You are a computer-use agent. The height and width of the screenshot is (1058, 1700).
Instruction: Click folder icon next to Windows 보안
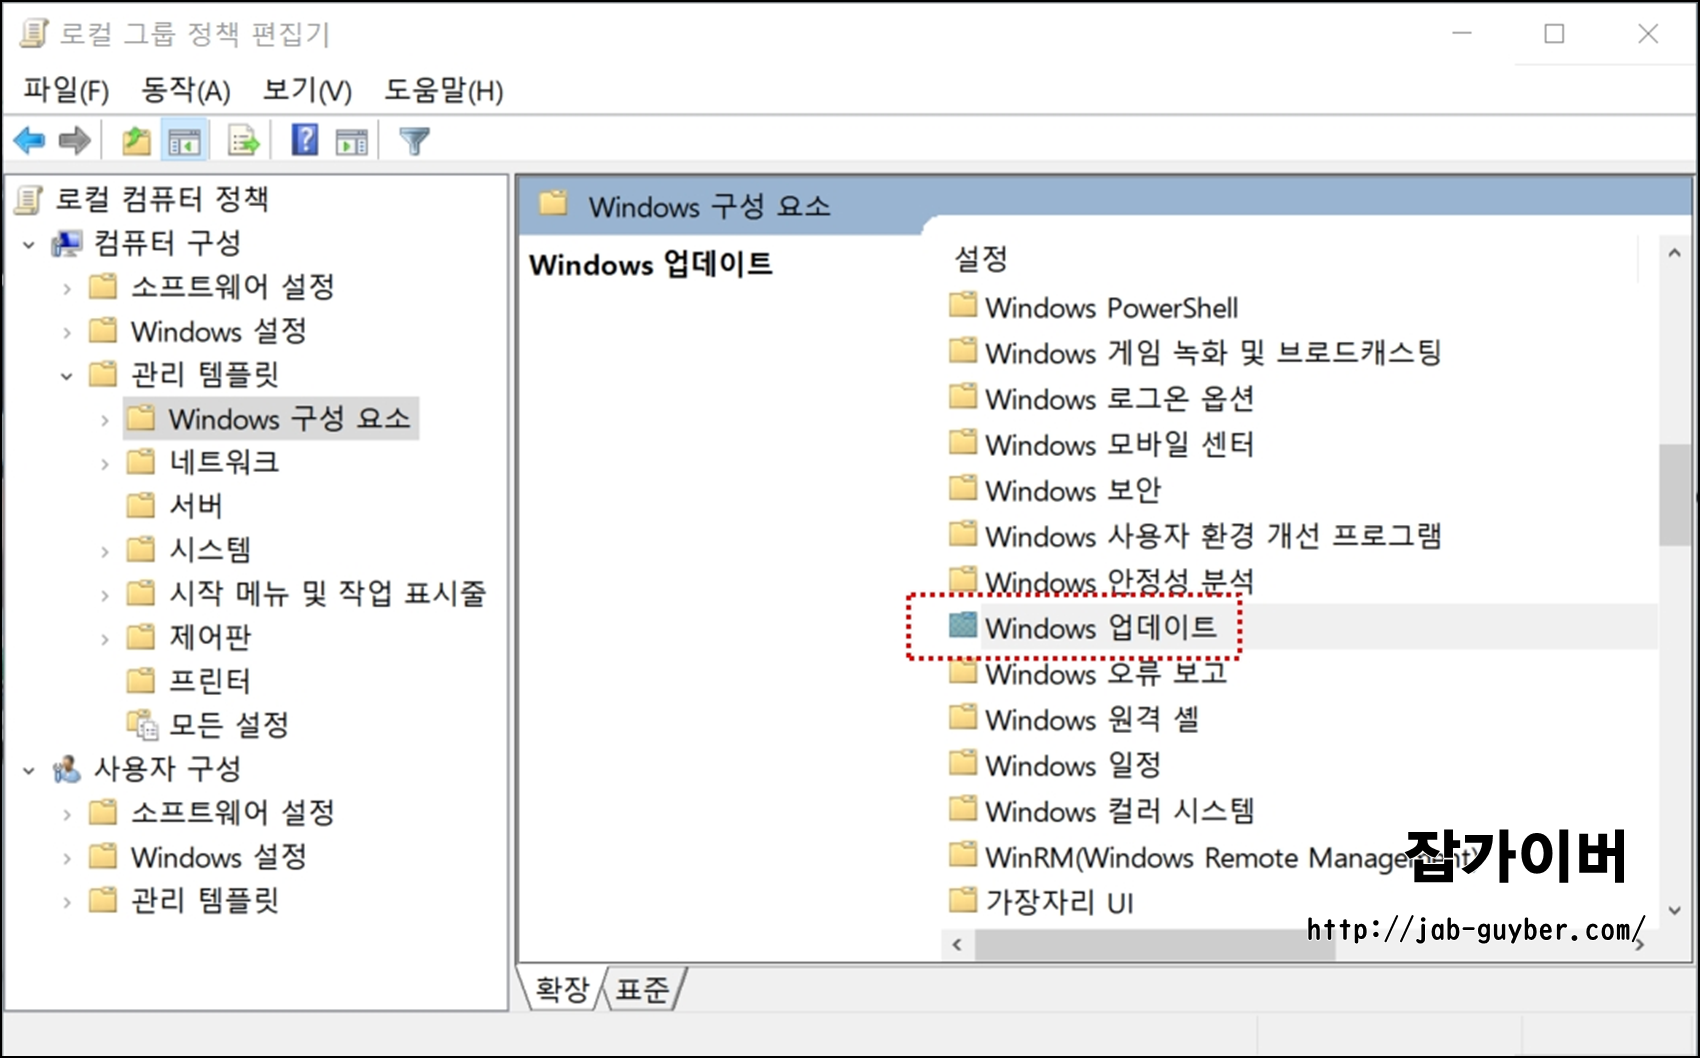[963, 488]
